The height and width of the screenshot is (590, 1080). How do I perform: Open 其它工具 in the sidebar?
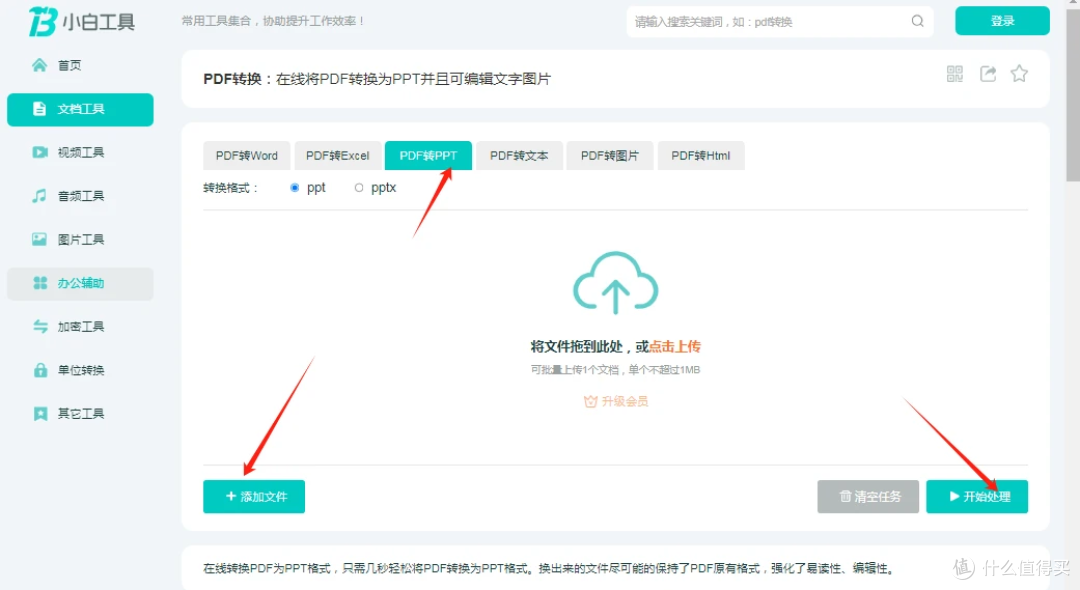(x=80, y=414)
